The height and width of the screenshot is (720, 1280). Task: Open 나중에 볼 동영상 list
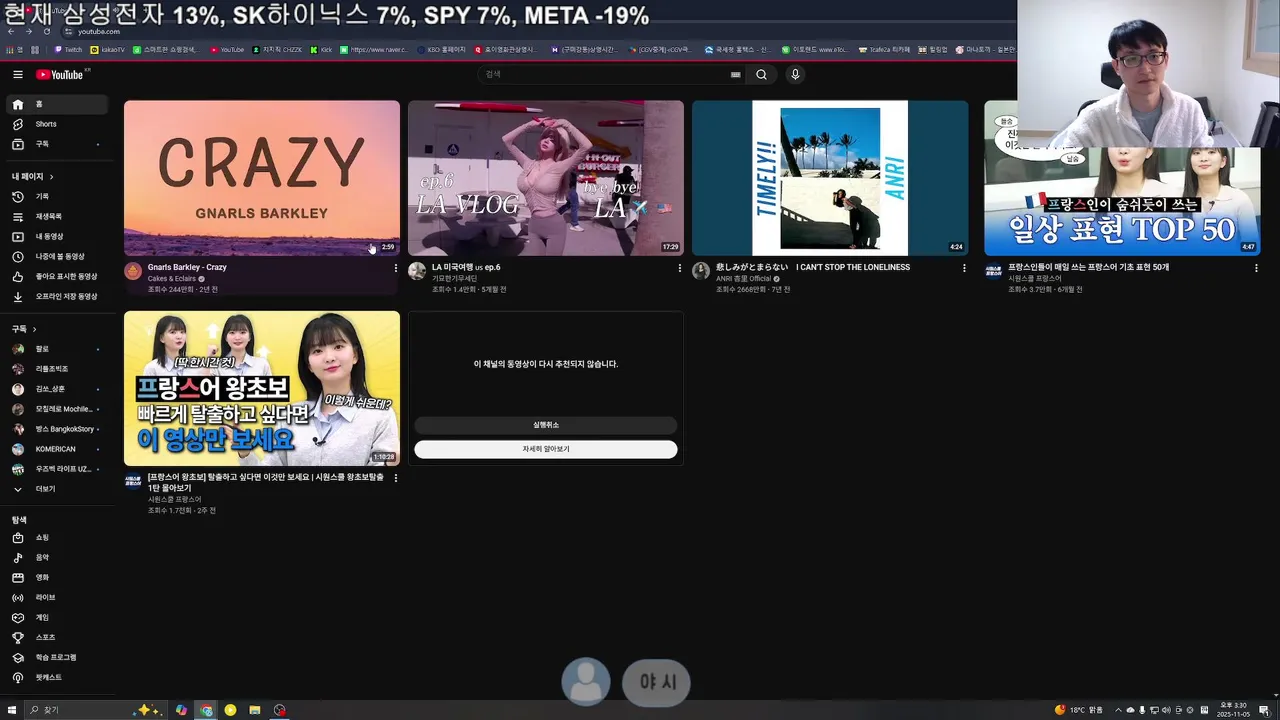[58, 256]
